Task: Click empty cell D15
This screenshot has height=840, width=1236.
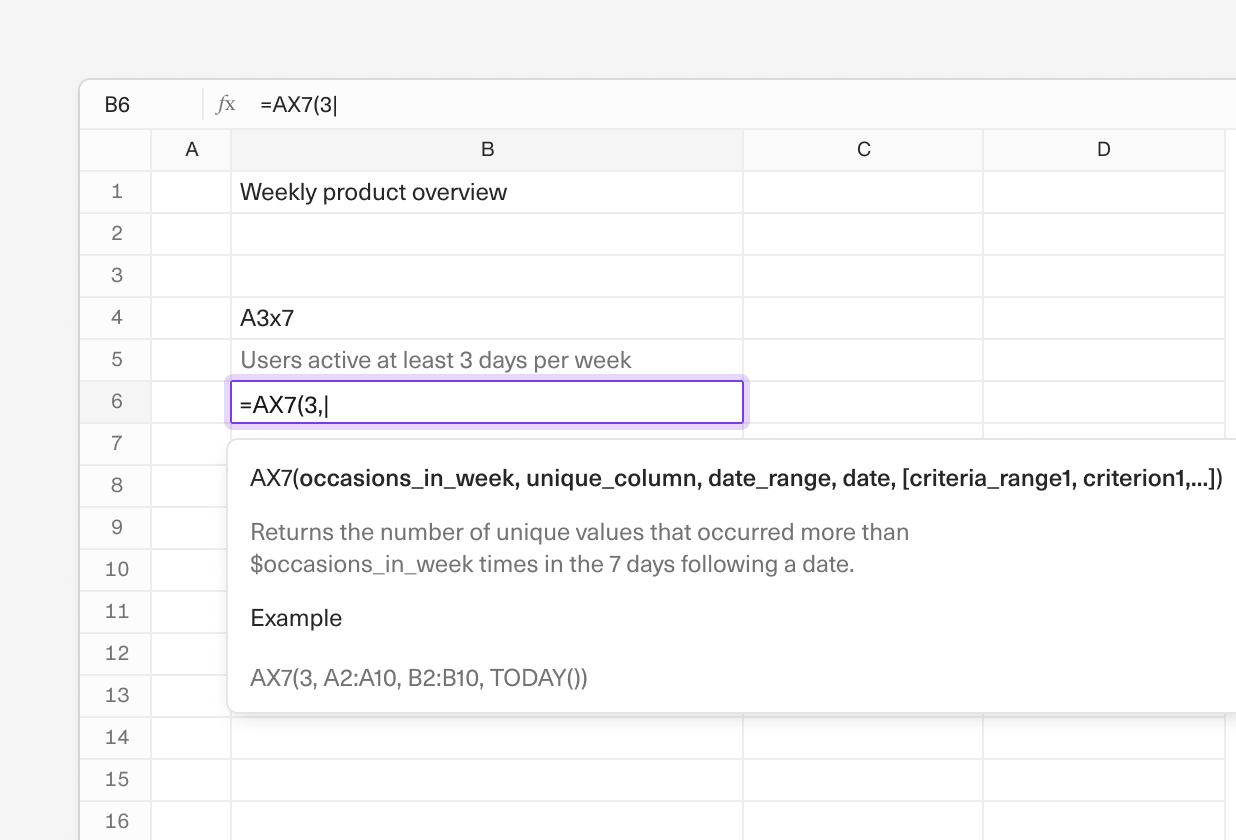Action: coord(1104,780)
